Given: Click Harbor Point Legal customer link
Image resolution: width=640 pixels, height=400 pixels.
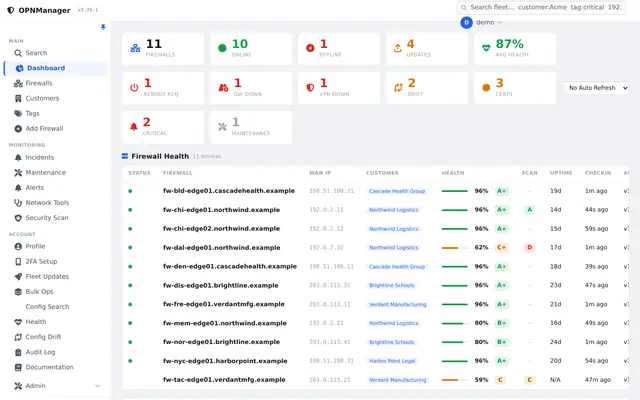Looking at the screenshot, I should pyautogui.click(x=392, y=361).
